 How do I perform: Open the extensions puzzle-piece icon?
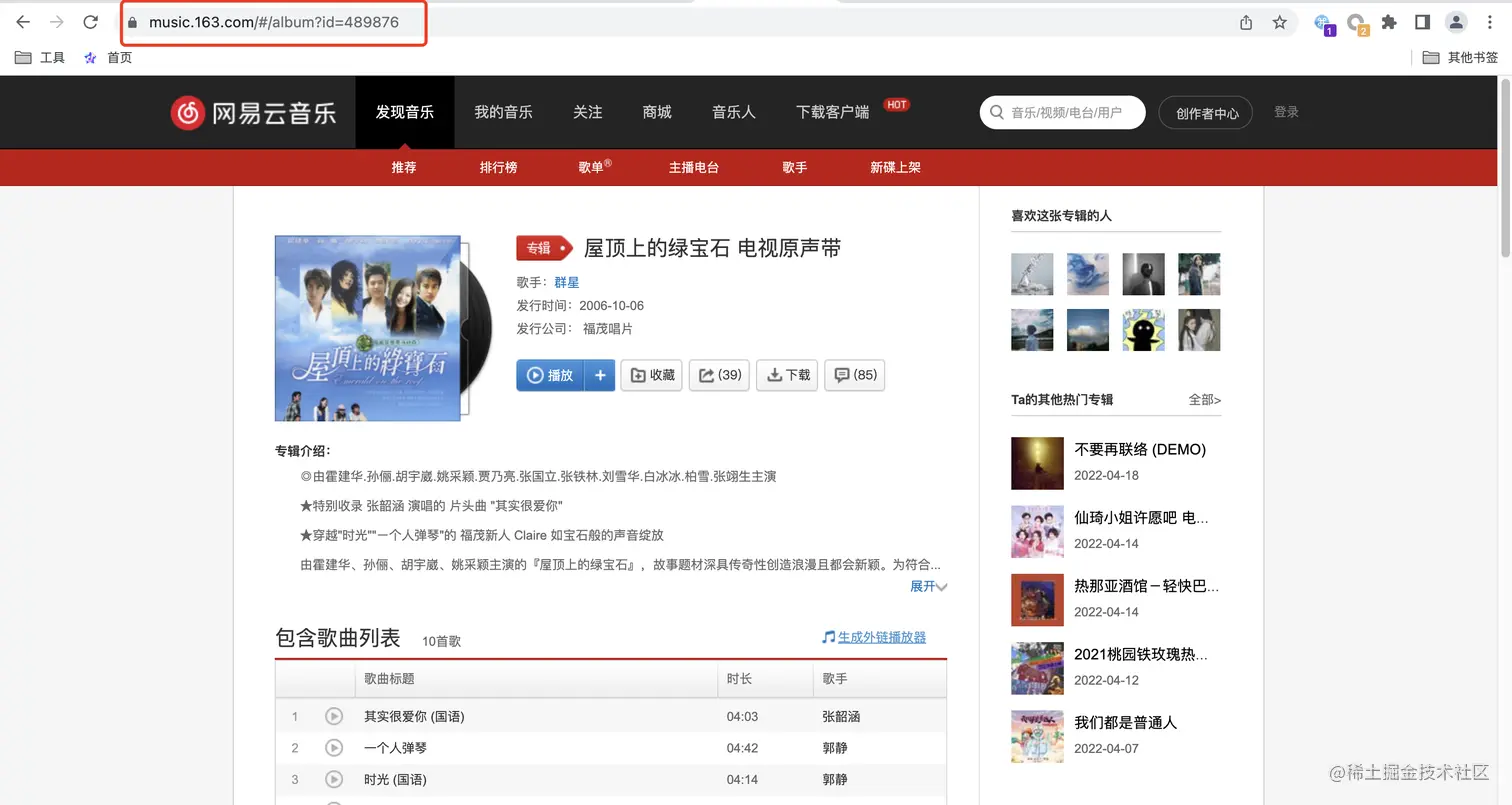pyautogui.click(x=1389, y=22)
